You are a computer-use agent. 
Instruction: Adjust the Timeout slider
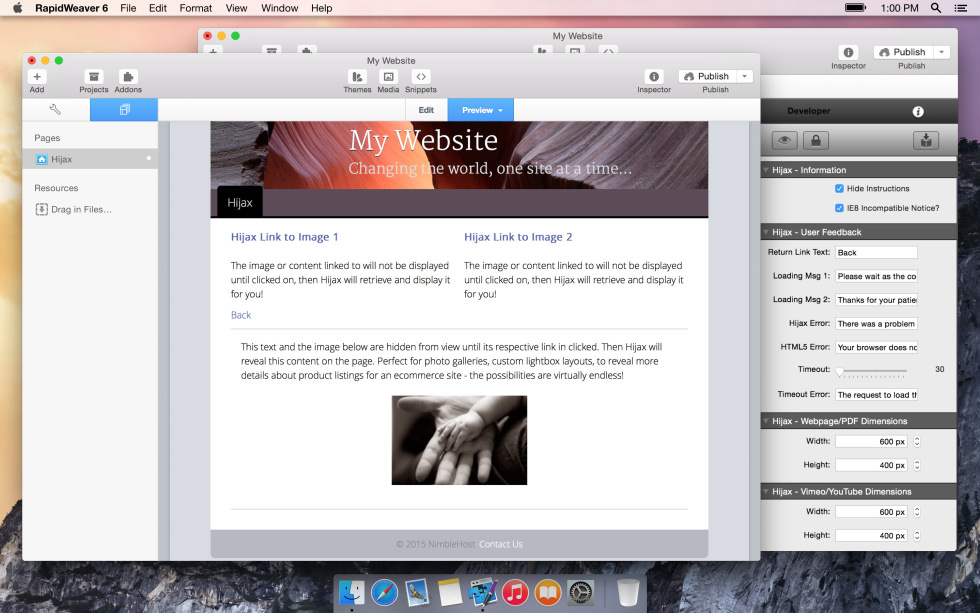pos(839,371)
